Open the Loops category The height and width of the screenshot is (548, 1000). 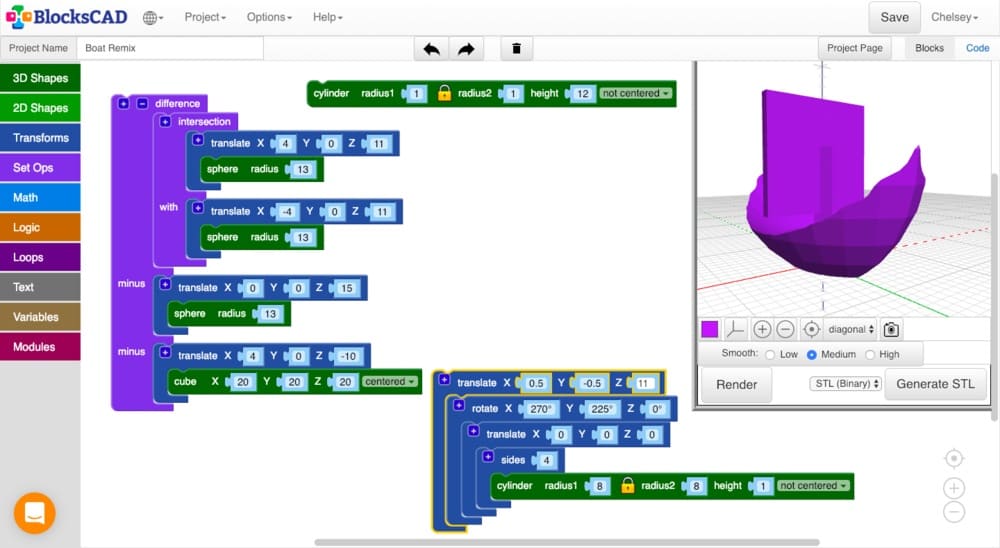click(40, 257)
